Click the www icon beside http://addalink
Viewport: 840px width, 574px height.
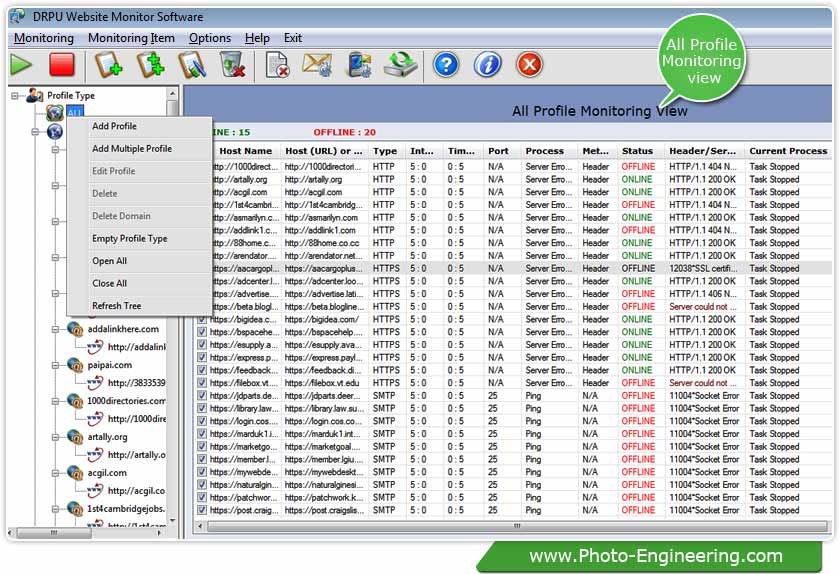pos(95,347)
